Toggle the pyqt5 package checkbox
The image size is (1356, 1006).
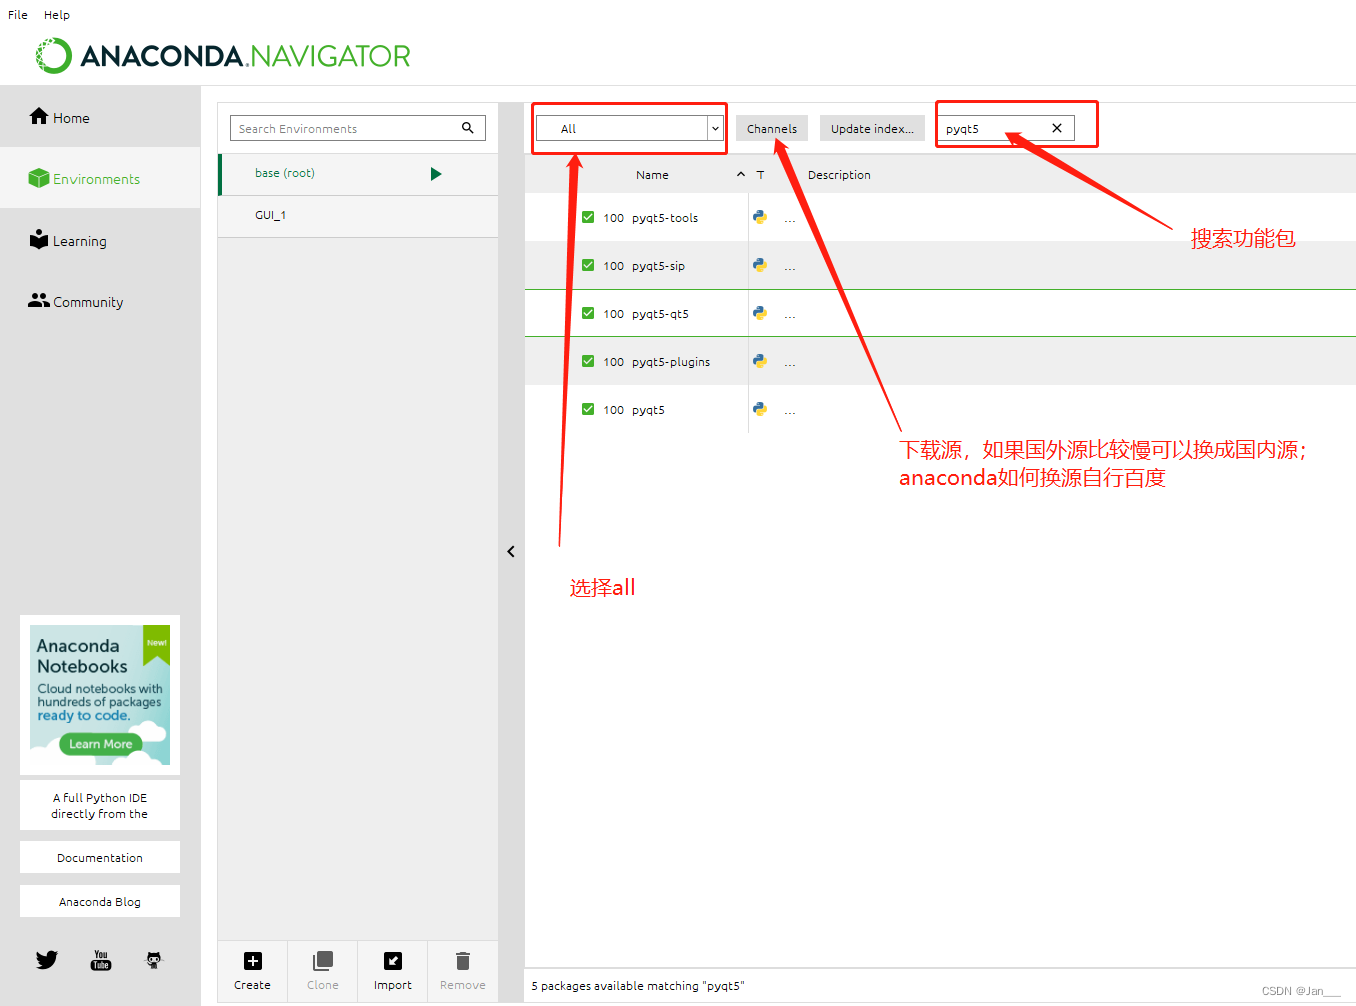click(588, 409)
